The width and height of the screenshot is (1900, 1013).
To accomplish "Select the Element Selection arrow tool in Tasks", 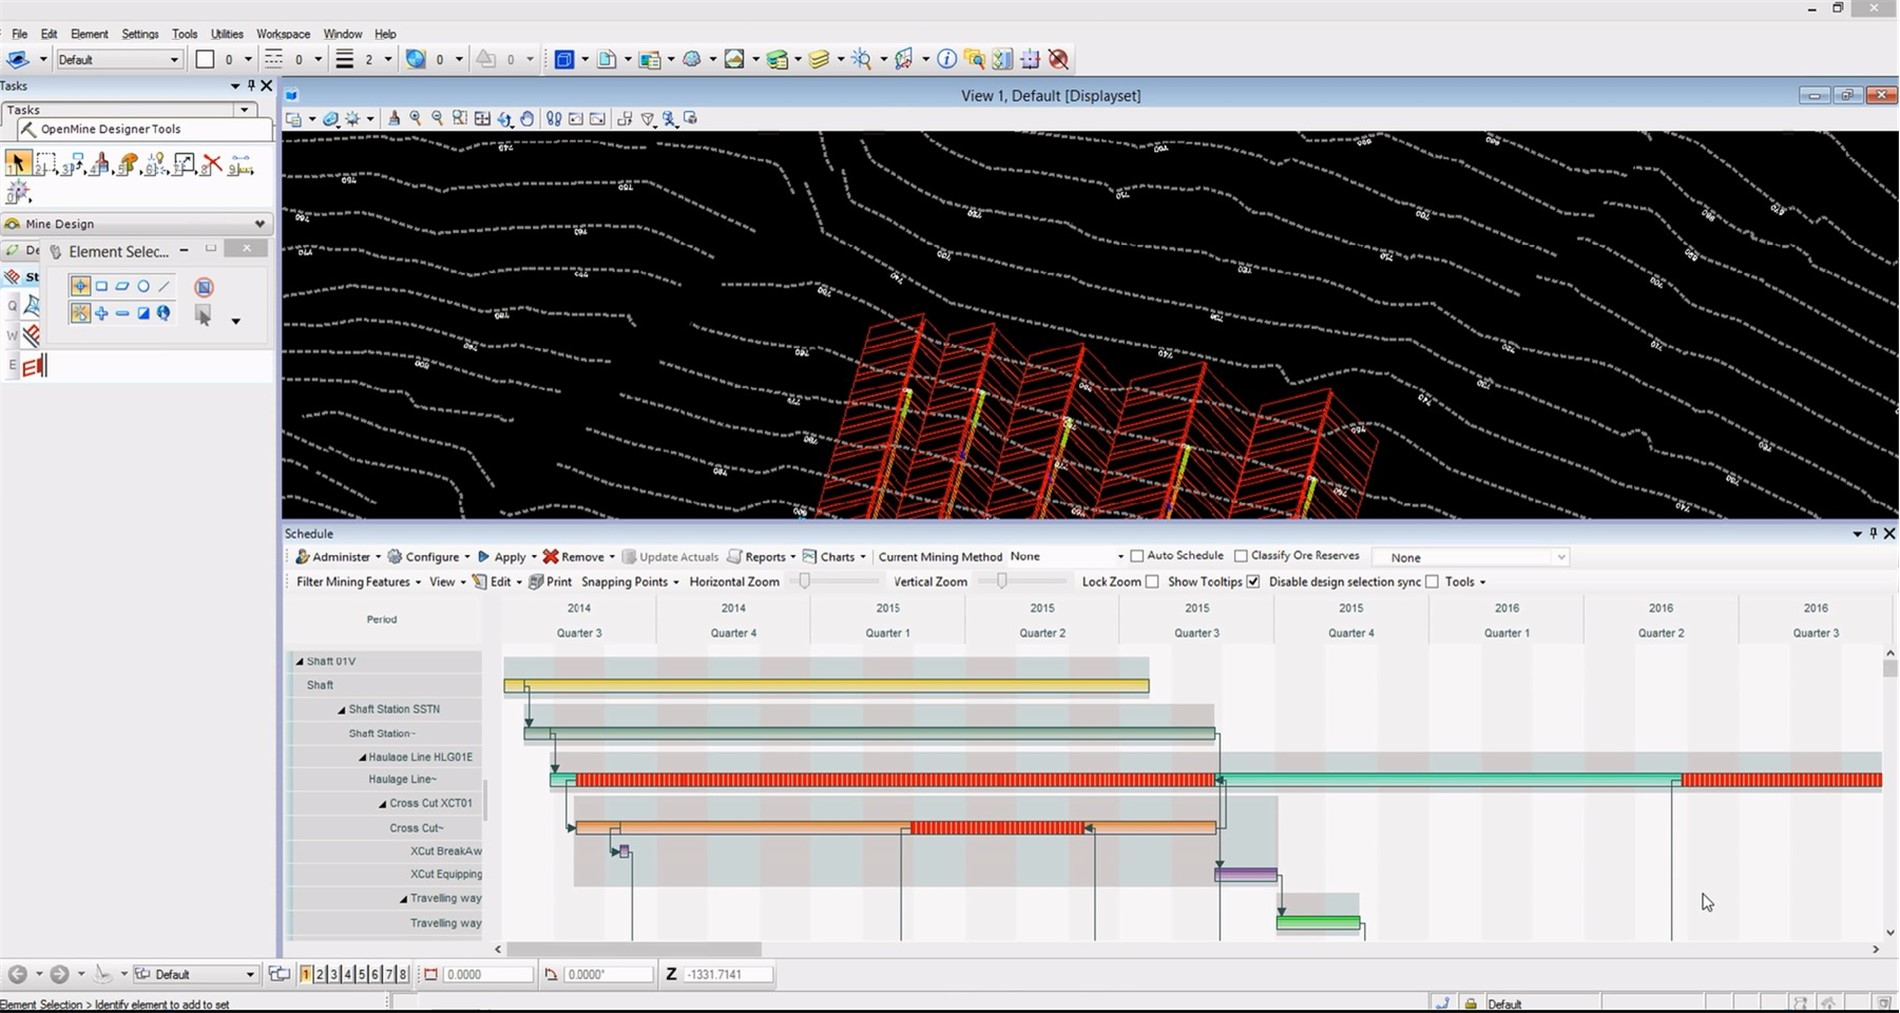I will pos(17,163).
